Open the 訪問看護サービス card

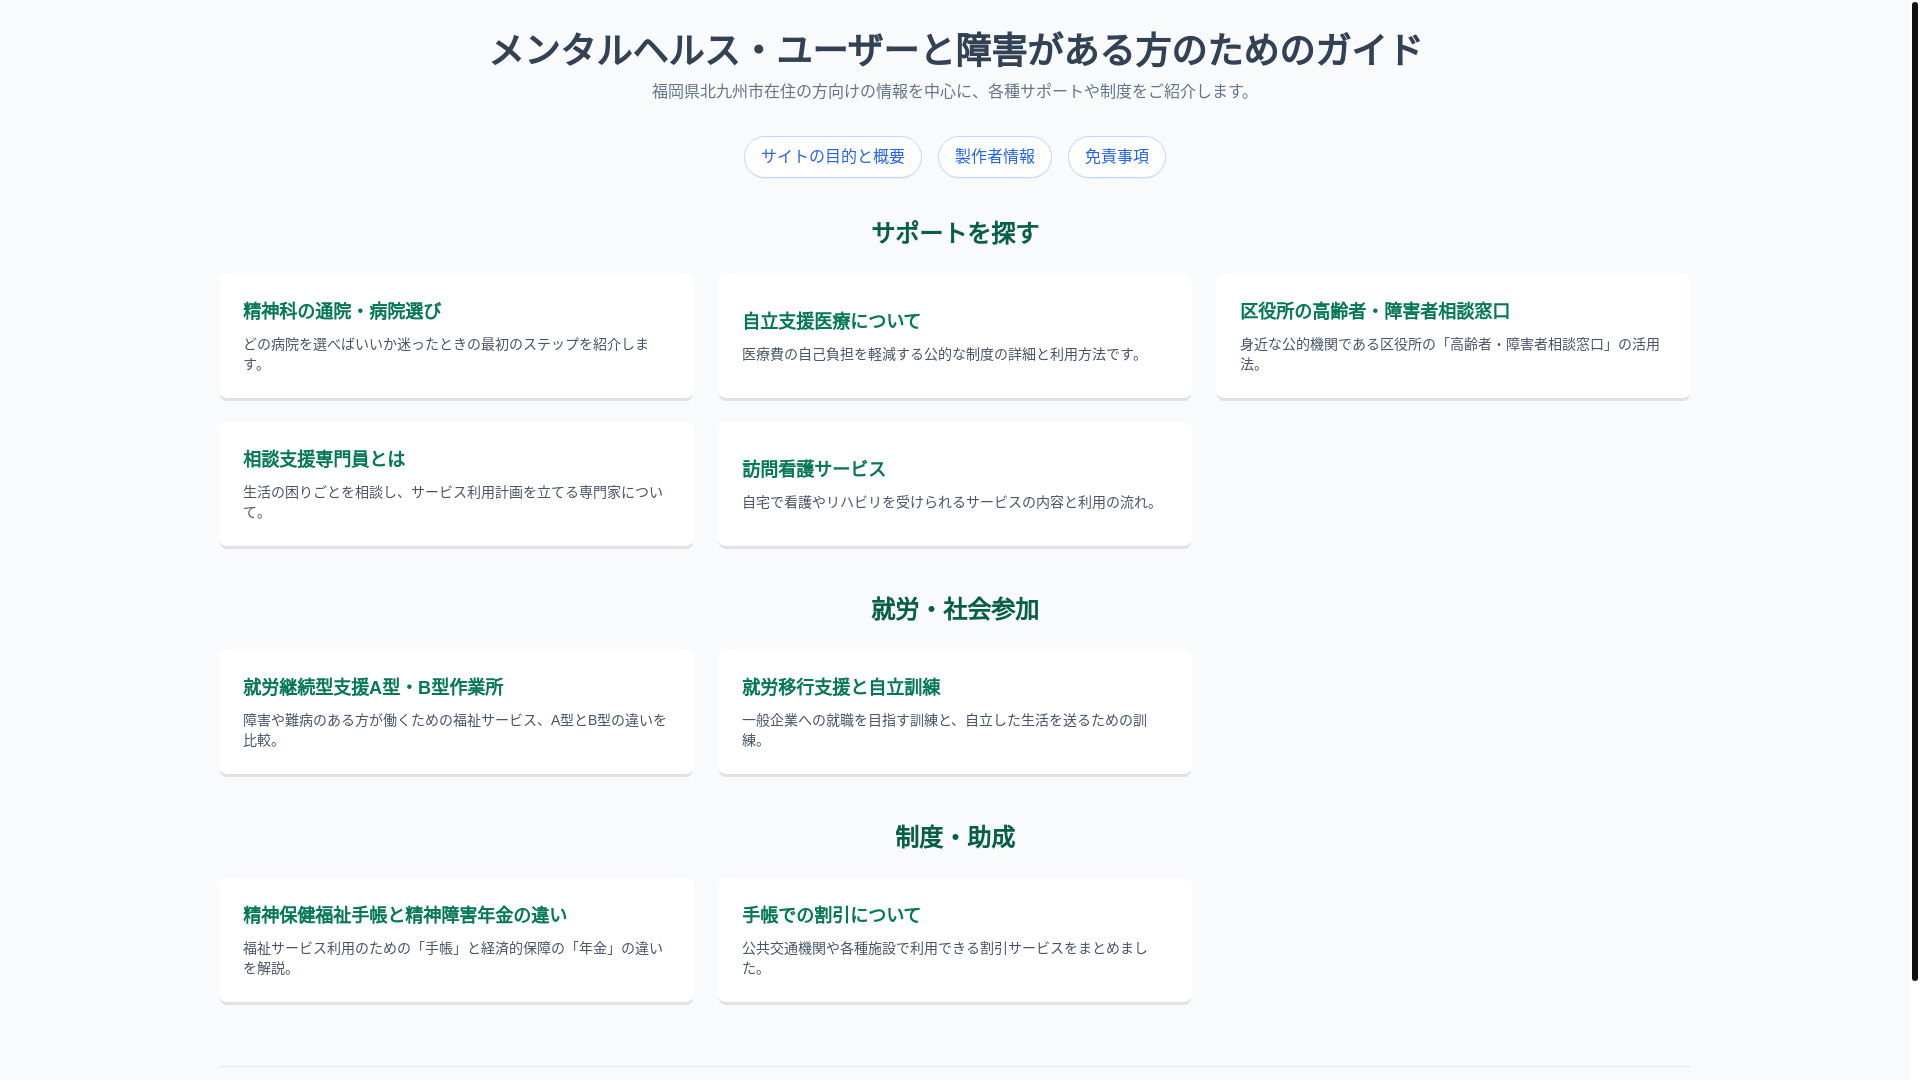(x=954, y=484)
